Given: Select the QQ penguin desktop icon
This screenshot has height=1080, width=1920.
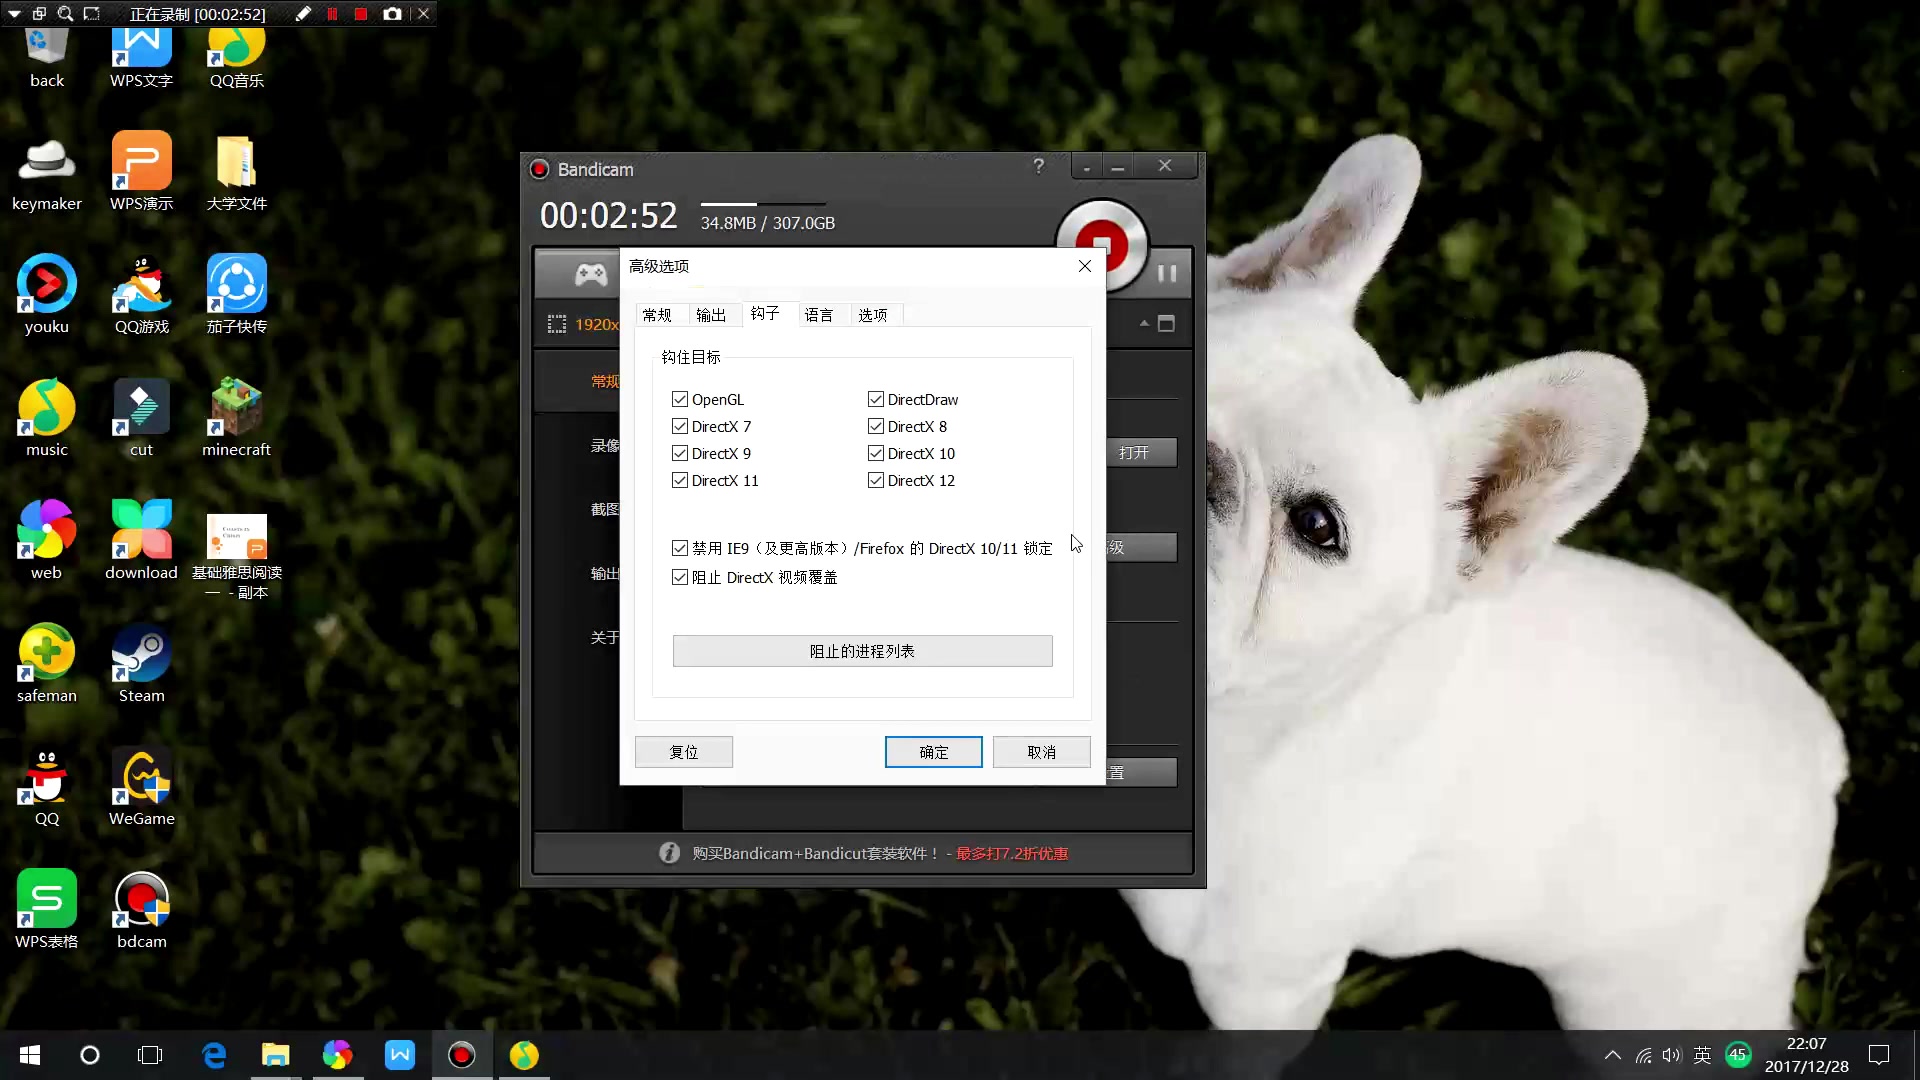Looking at the screenshot, I should point(47,787).
